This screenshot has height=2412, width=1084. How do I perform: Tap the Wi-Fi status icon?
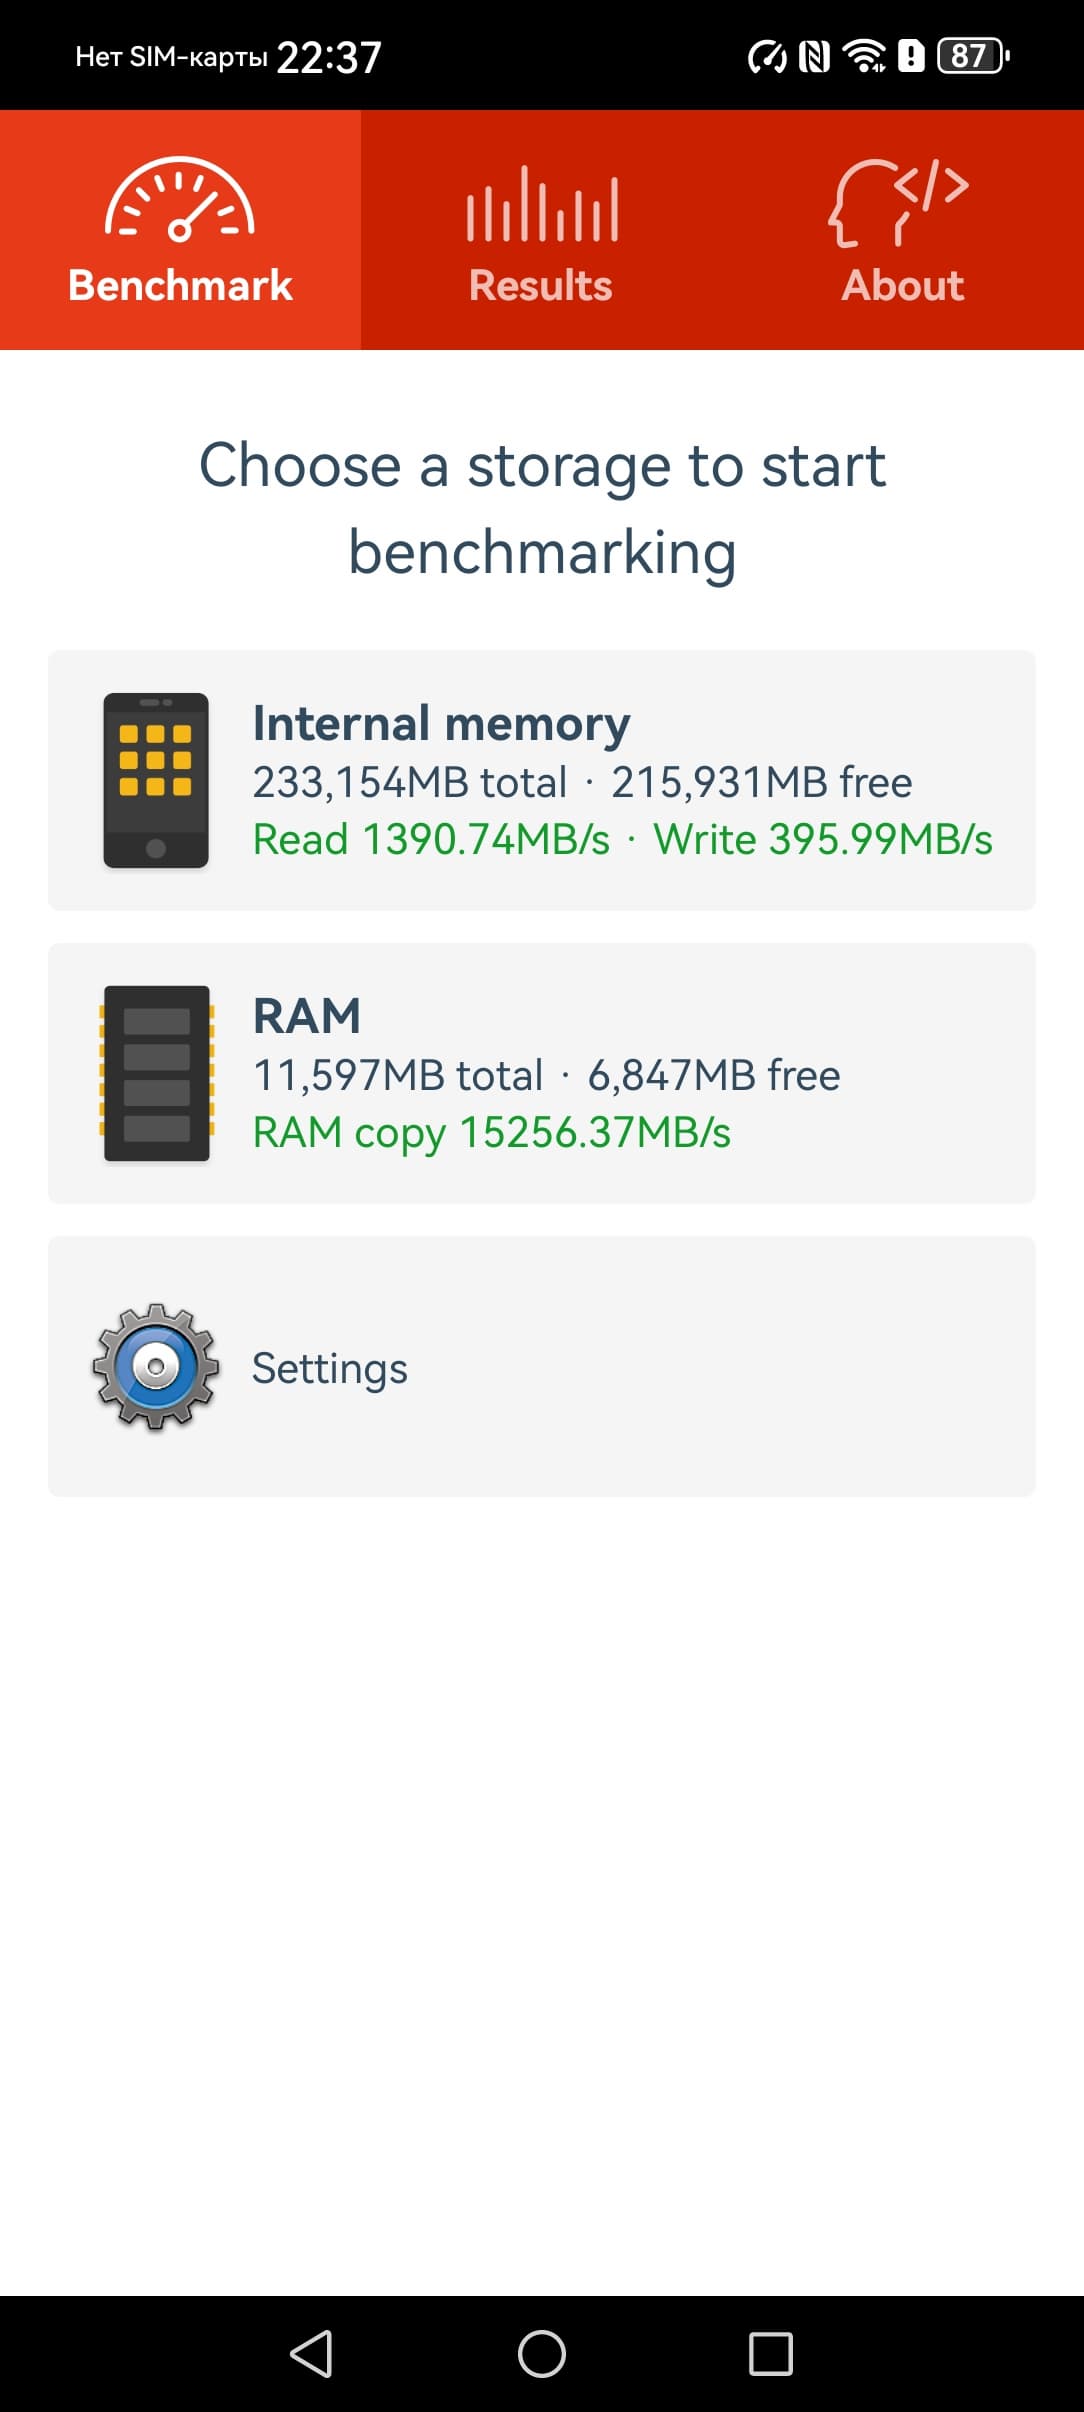(864, 57)
